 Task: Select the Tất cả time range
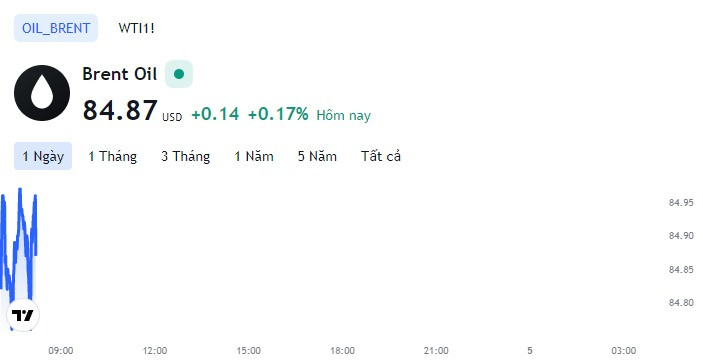click(381, 156)
